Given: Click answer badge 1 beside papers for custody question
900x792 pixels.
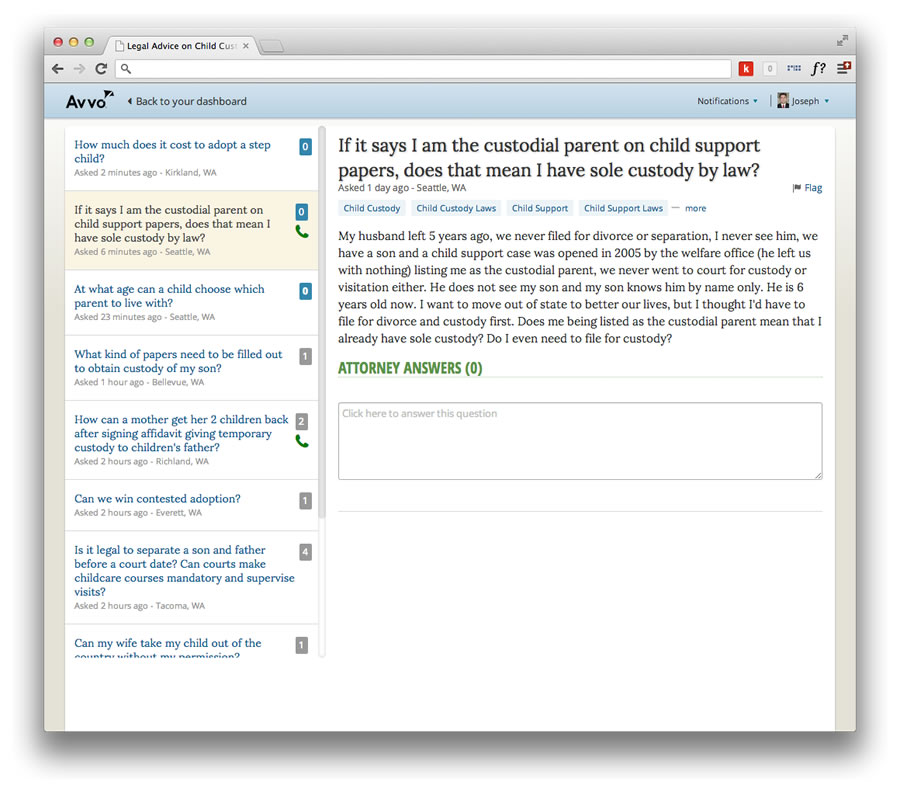Looking at the screenshot, I should pos(305,356).
